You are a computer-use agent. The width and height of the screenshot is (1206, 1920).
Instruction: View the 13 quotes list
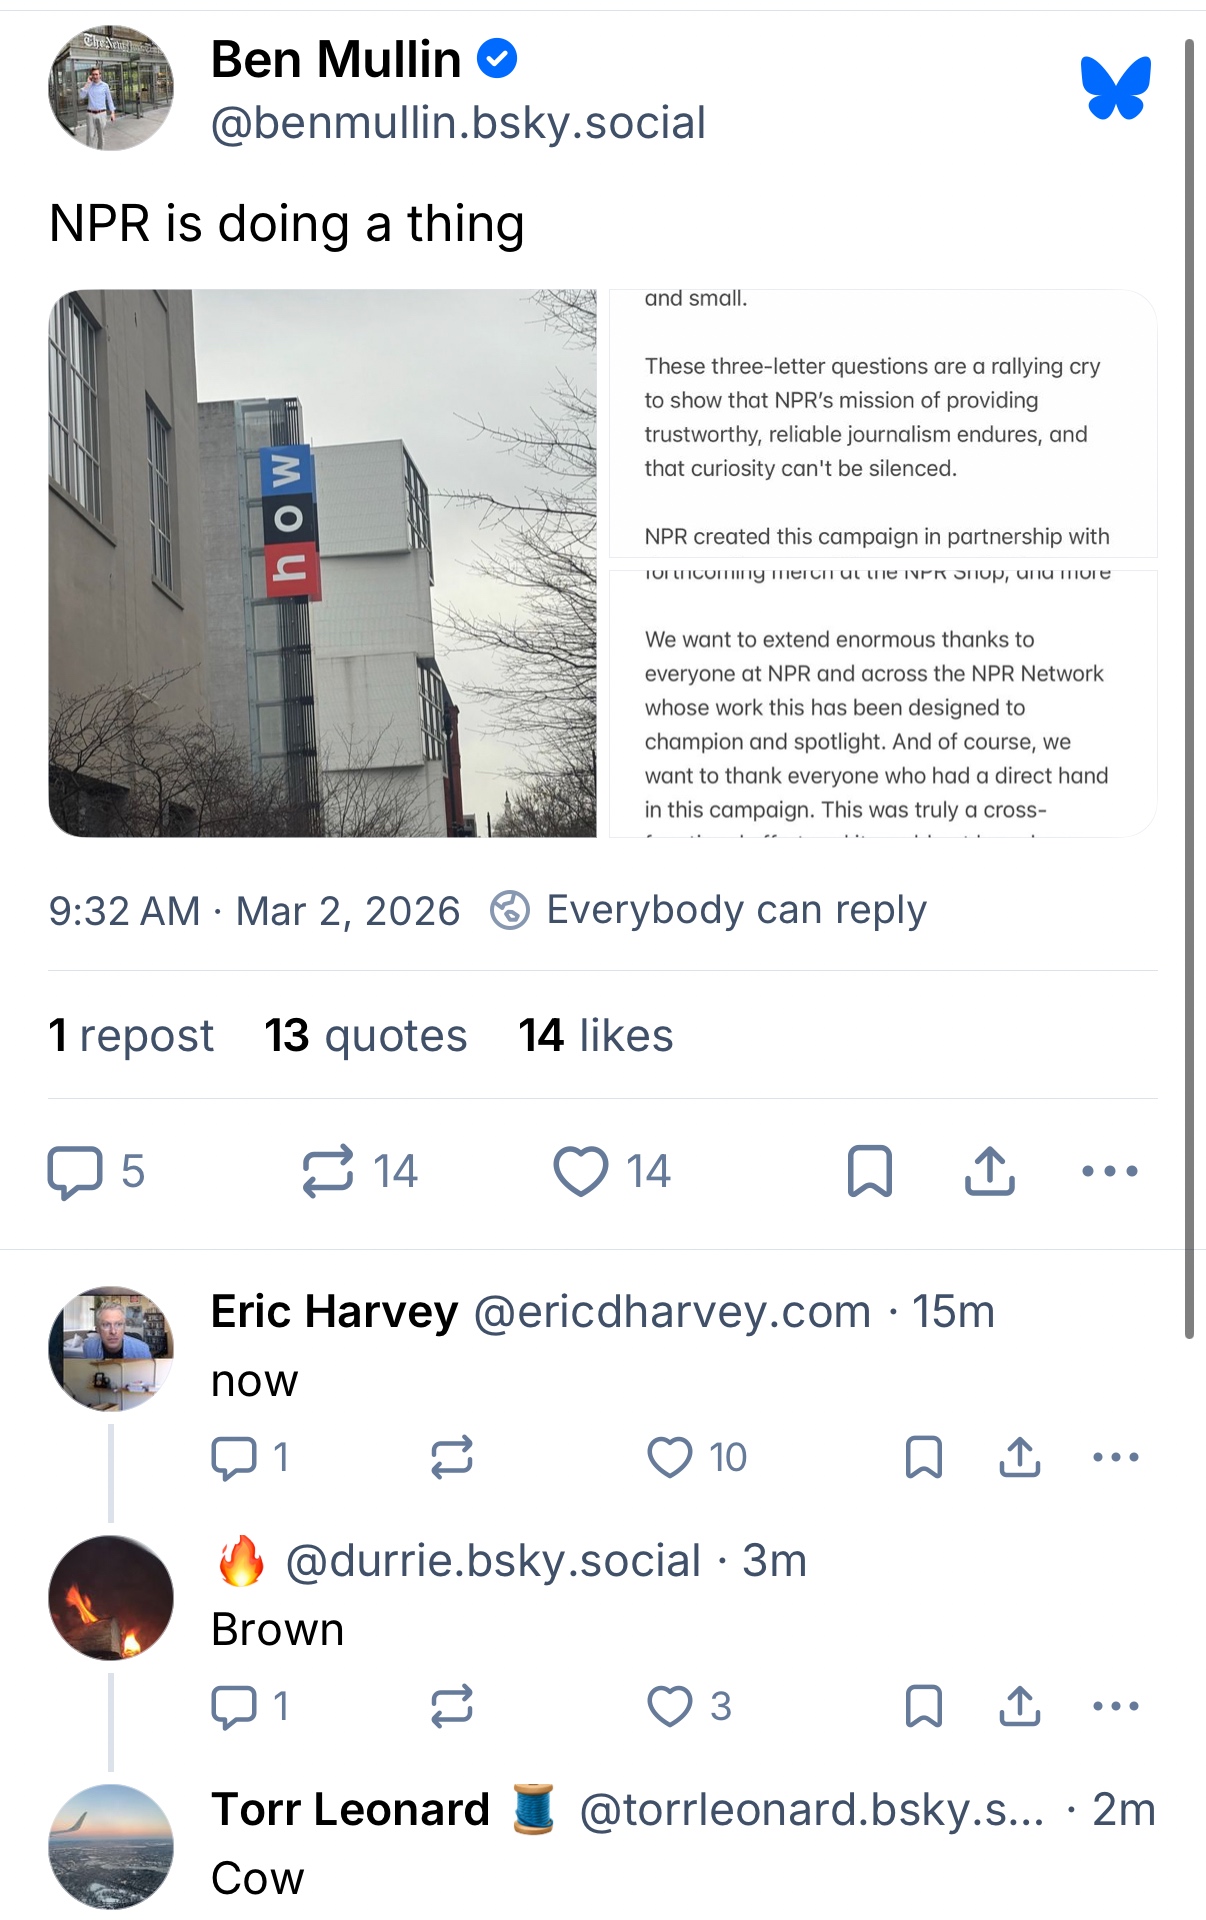pos(366,1035)
